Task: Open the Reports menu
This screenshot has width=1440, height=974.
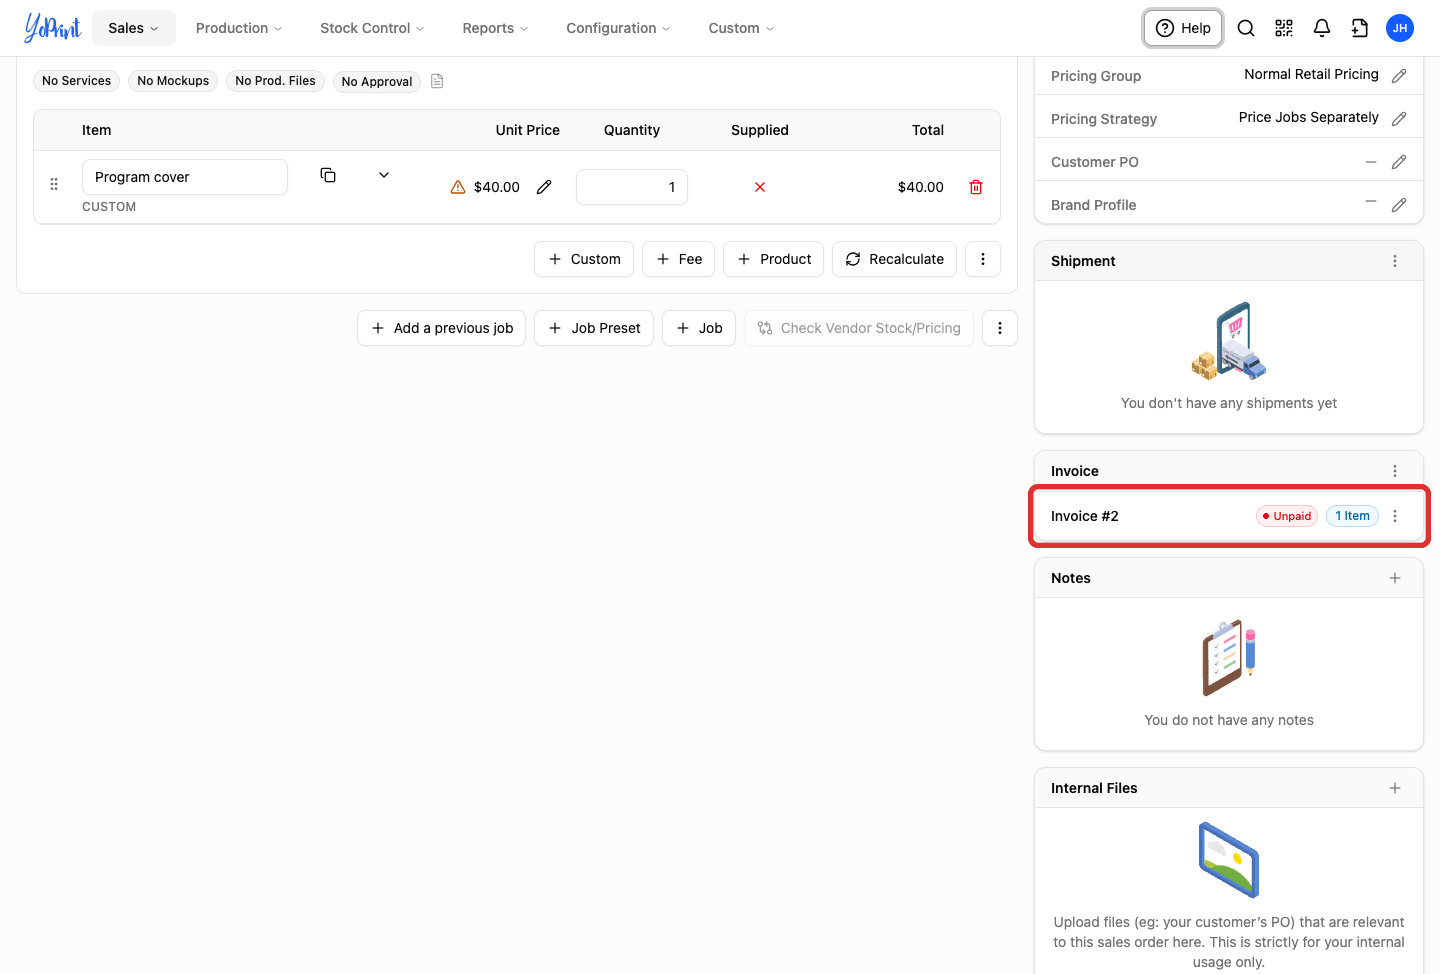Action: tap(495, 28)
